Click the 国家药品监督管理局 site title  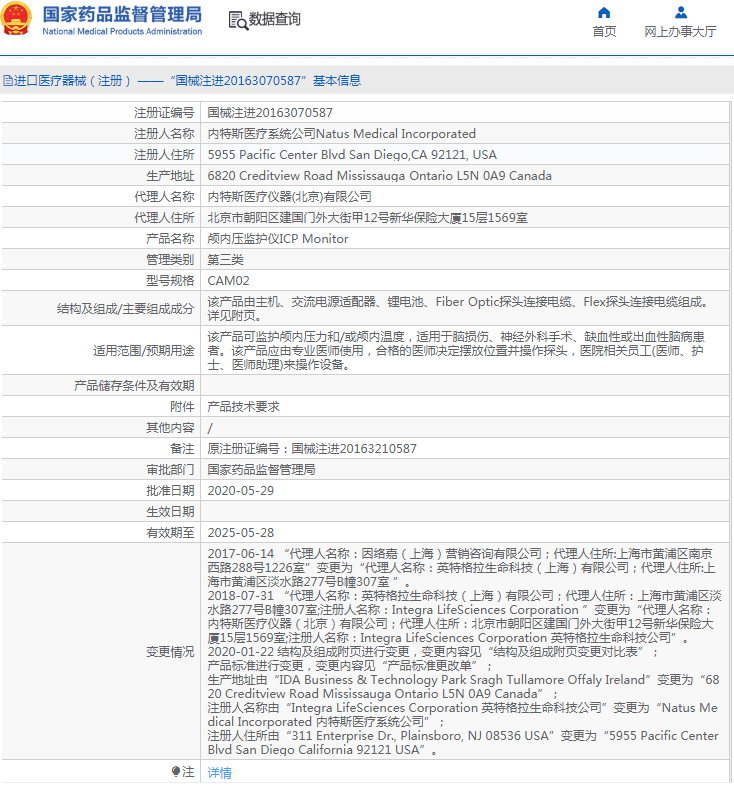[122, 14]
